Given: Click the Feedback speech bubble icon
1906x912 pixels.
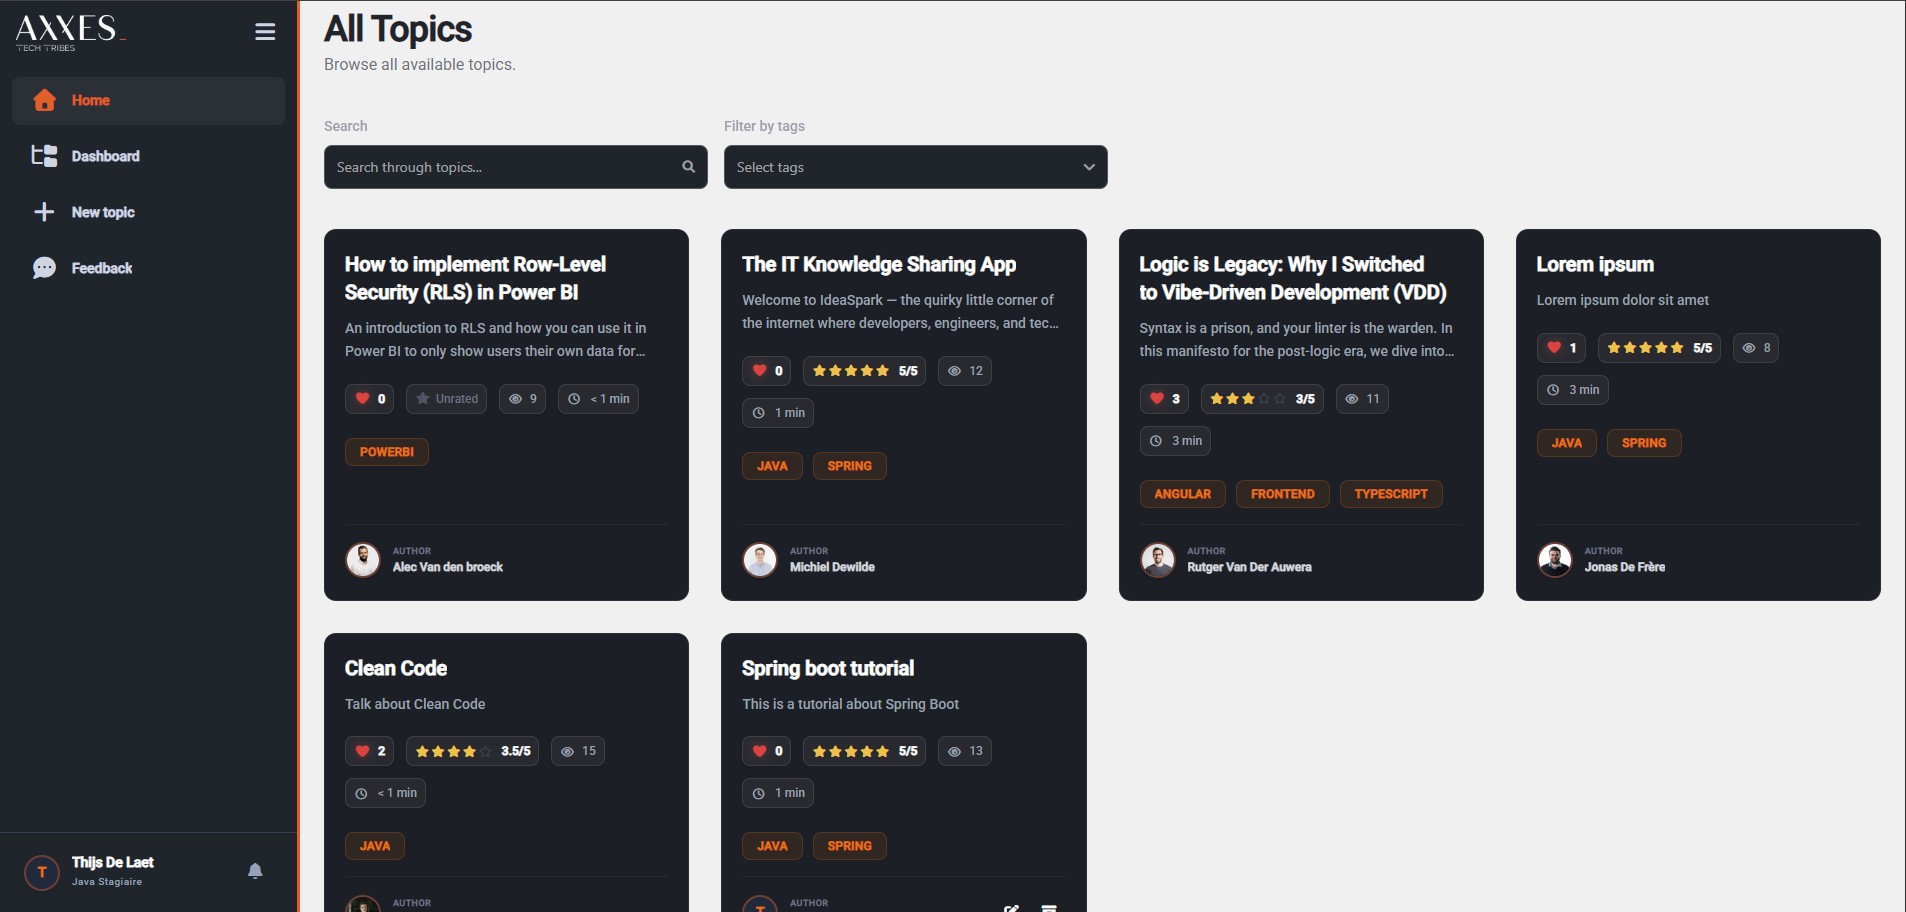Looking at the screenshot, I should (x=44, y=268).
